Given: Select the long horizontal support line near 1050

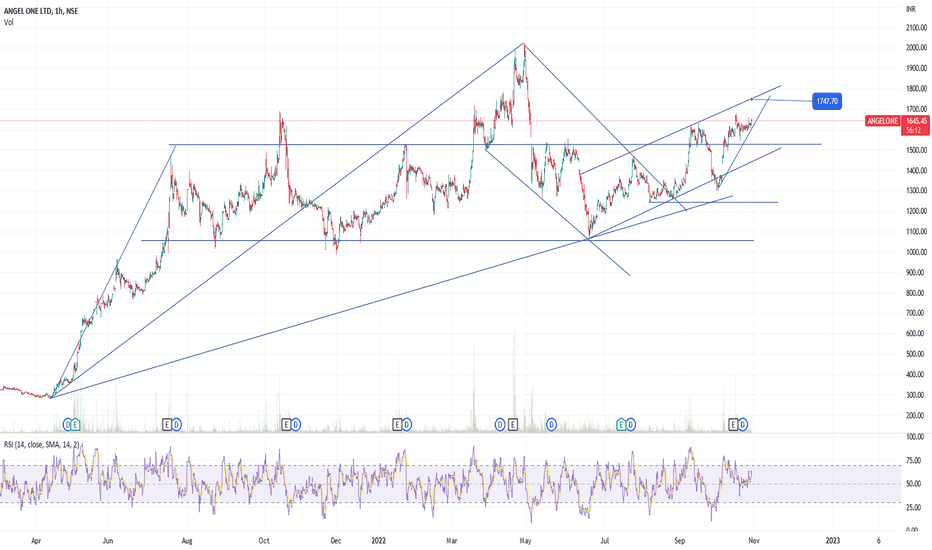Looking at the screenshot, I should pyautogui.click(x=447, y=240).
